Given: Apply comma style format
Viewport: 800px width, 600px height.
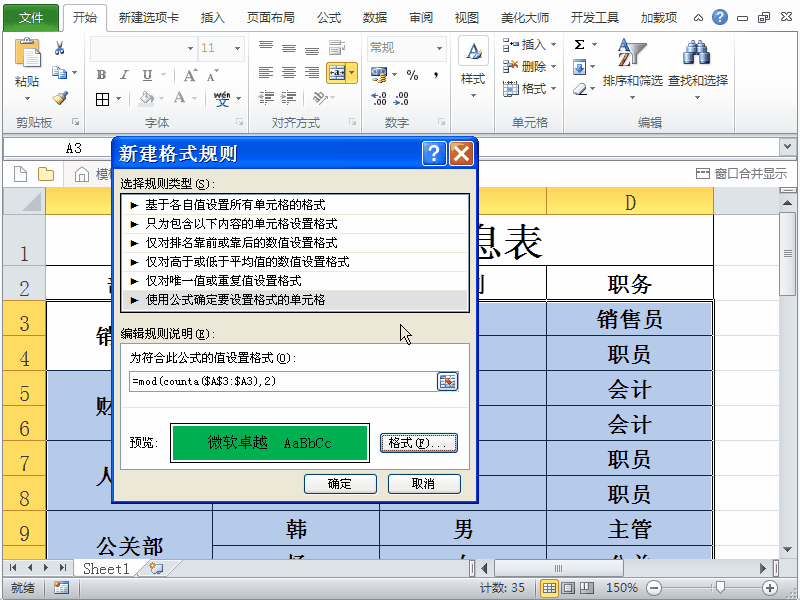Looking at the screenshot, I should (436, 76).
